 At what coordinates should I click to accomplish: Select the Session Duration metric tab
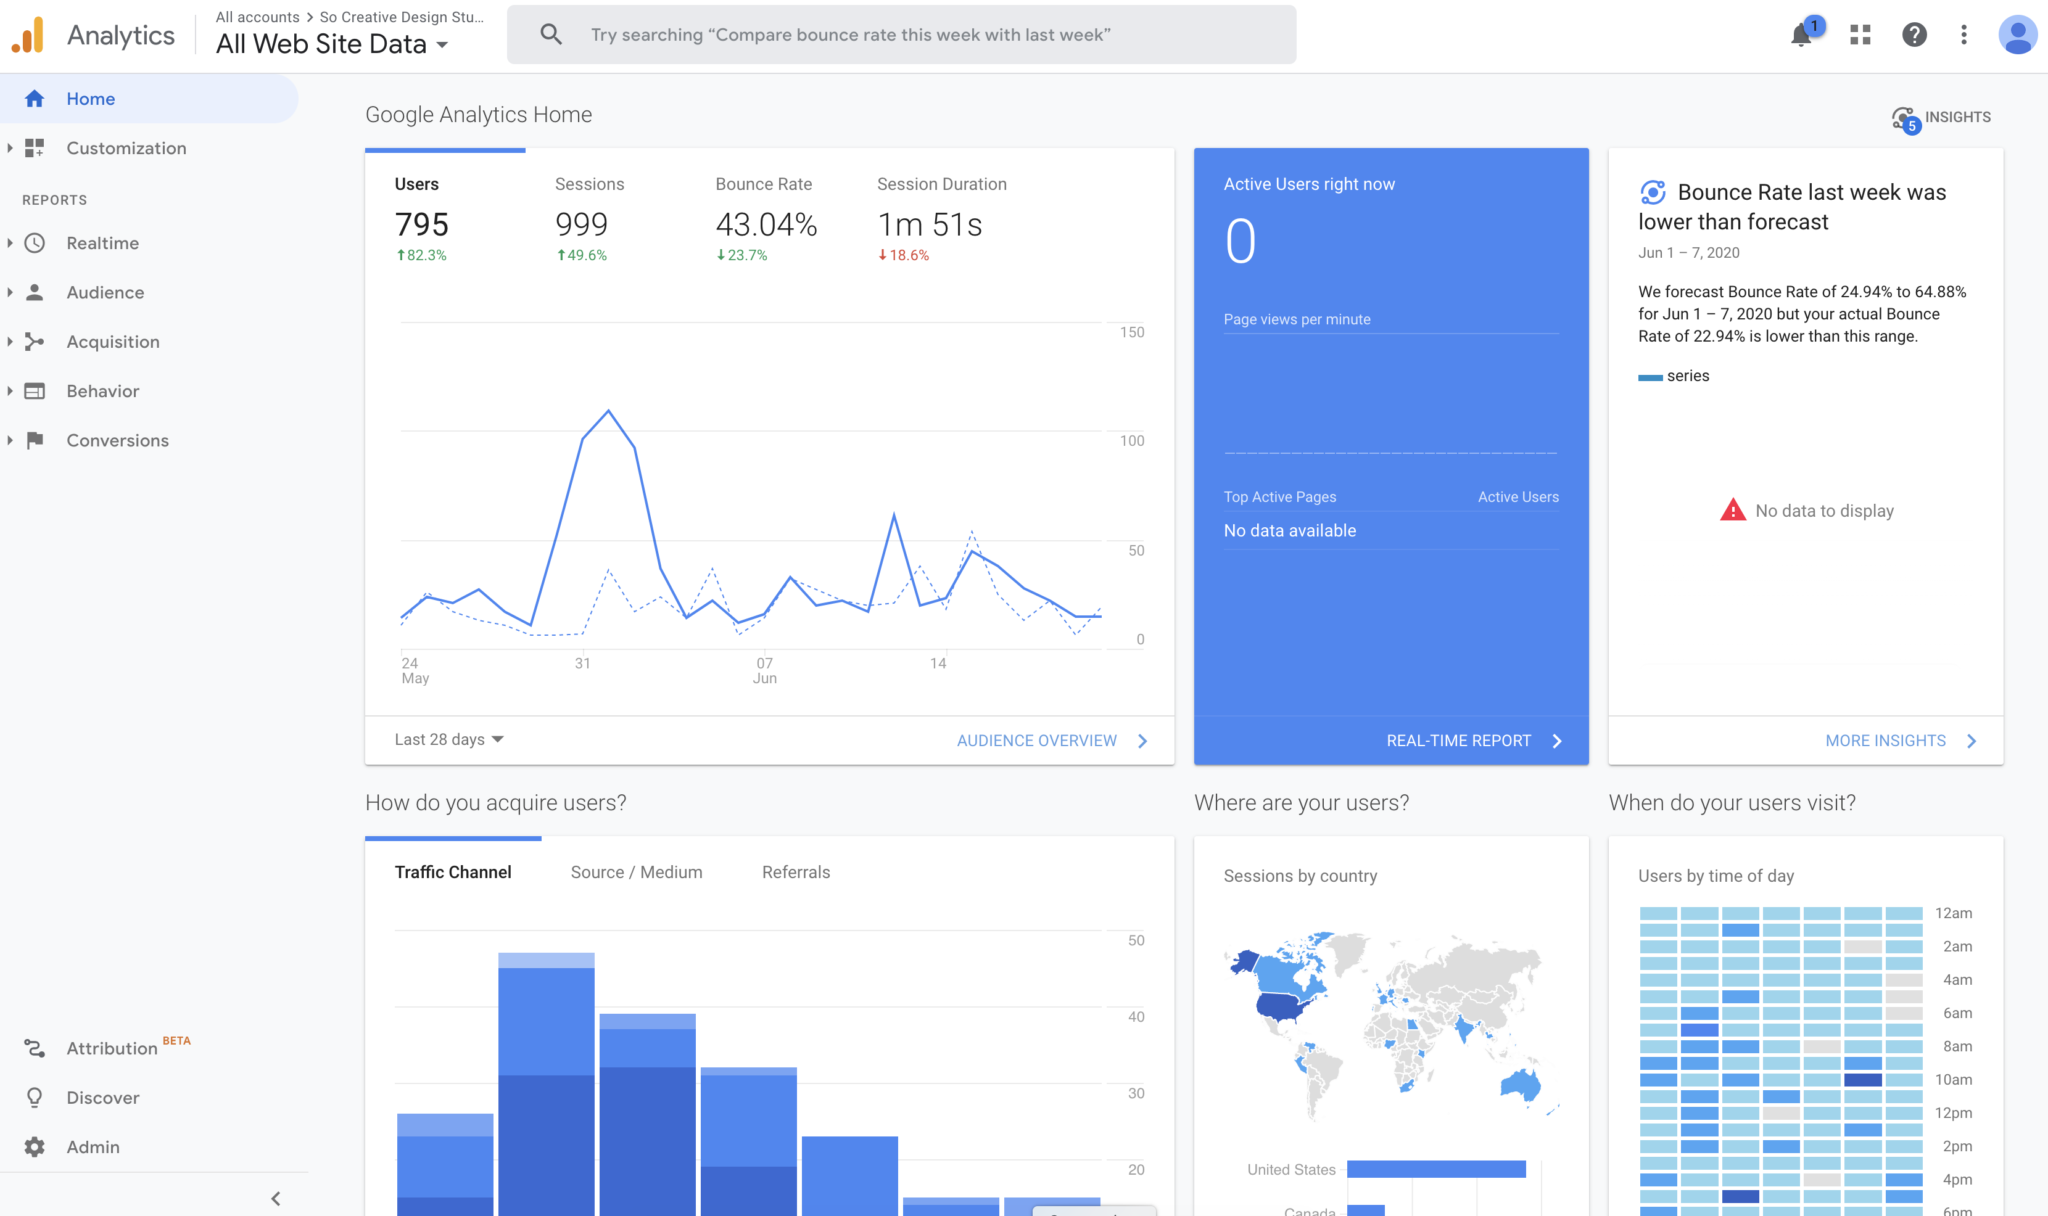[x=942, y=219]
